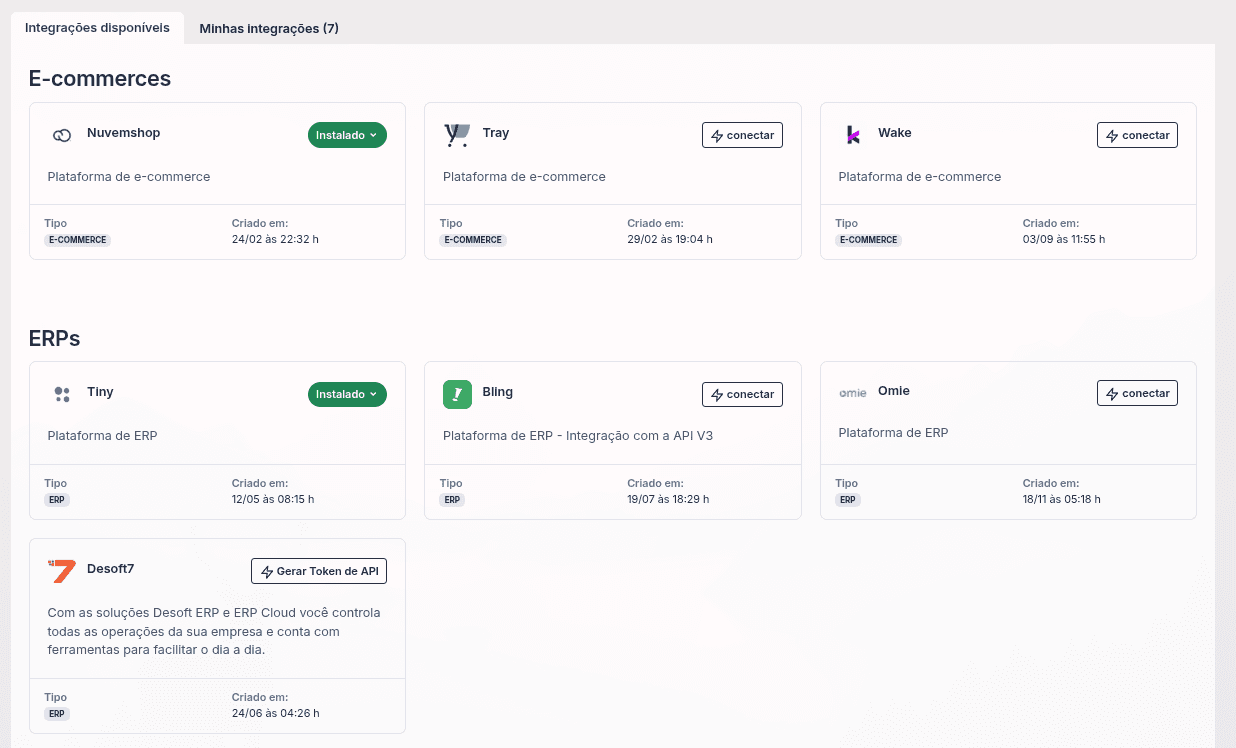Image resolution: width=1236 pixels, height=748 pixels.
Task: Click Gerar Token de API for Desoft7
Action: click(x=319, y=571)
